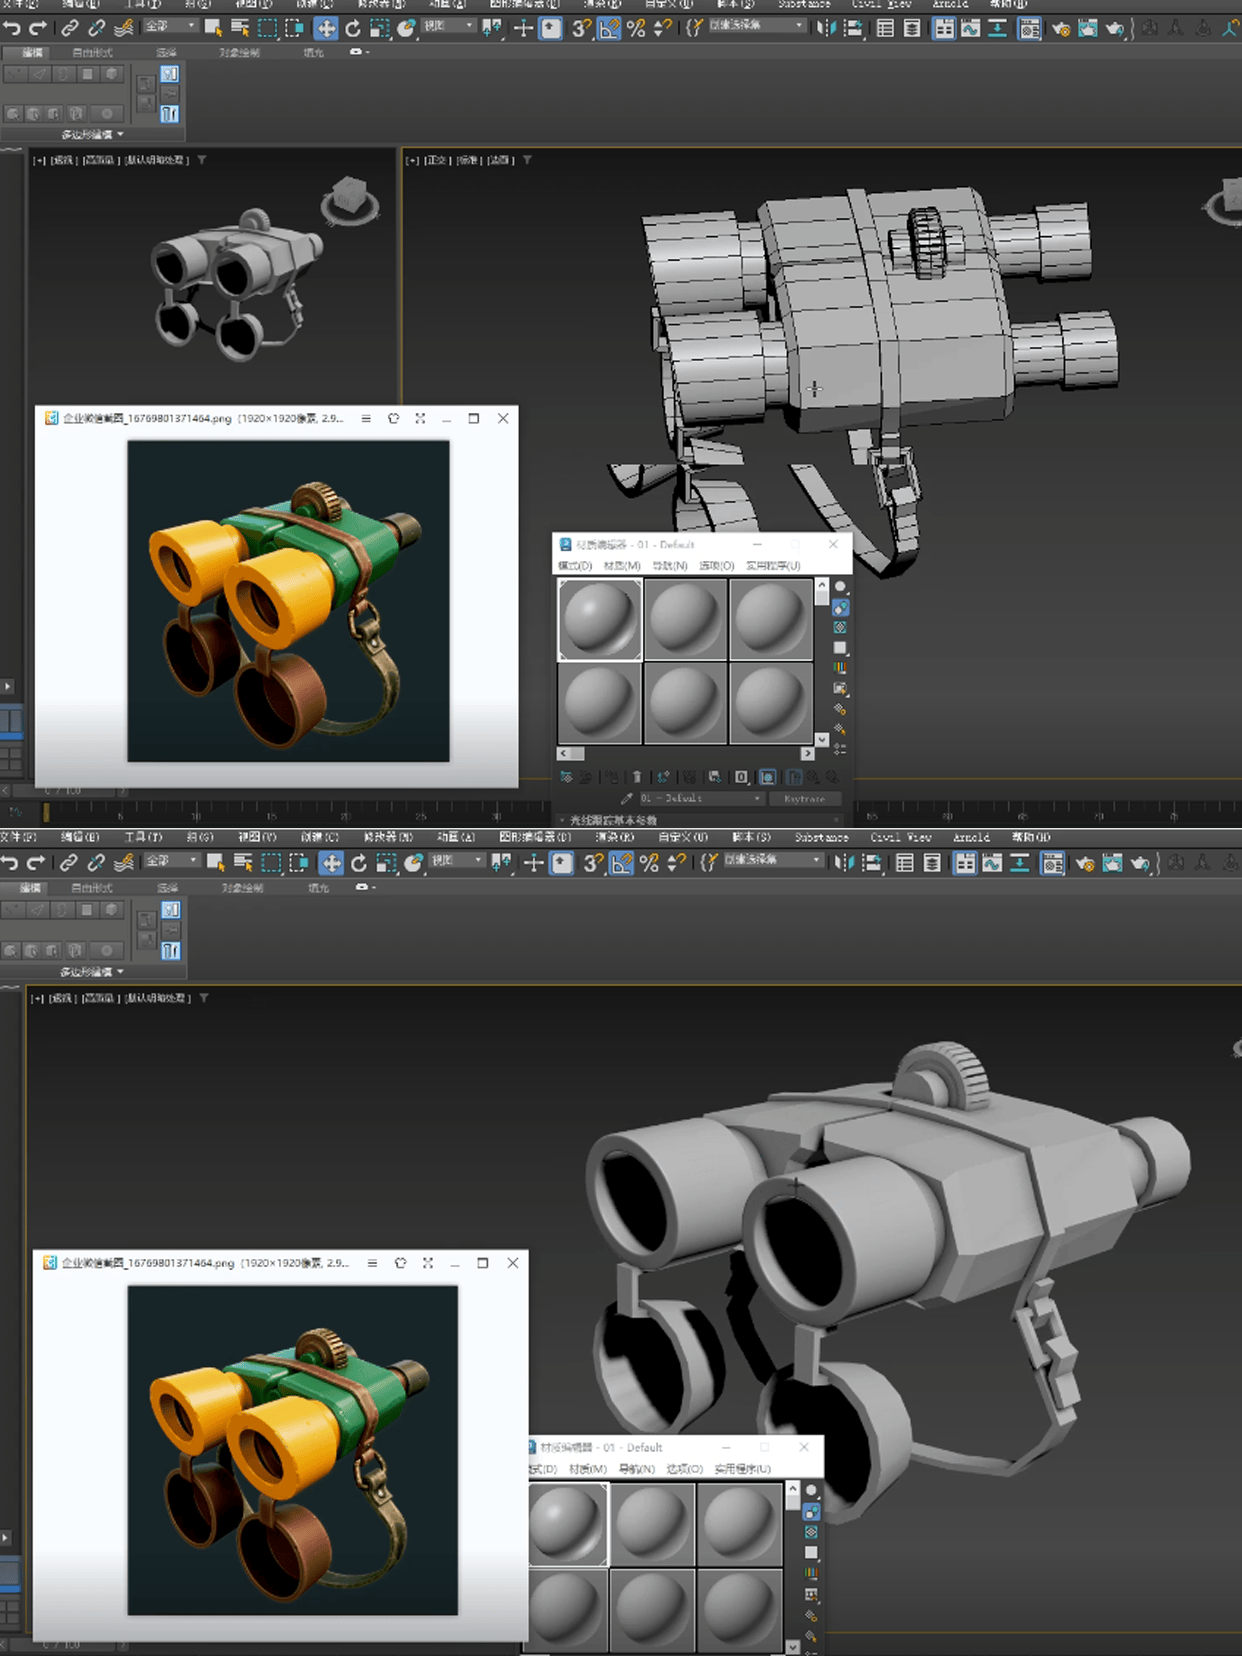Select second material sample sphere in upper editor

(685, 620)
